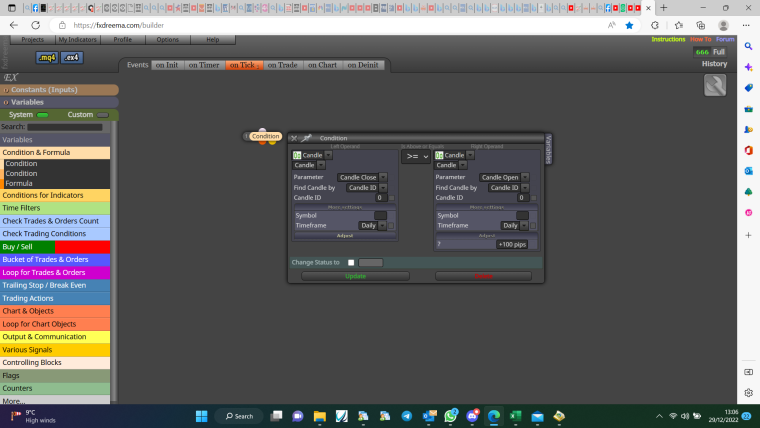This screenshot has width=760, height=428.
Task: Switch to the on Init event tab
Action: tap(167, 65)
